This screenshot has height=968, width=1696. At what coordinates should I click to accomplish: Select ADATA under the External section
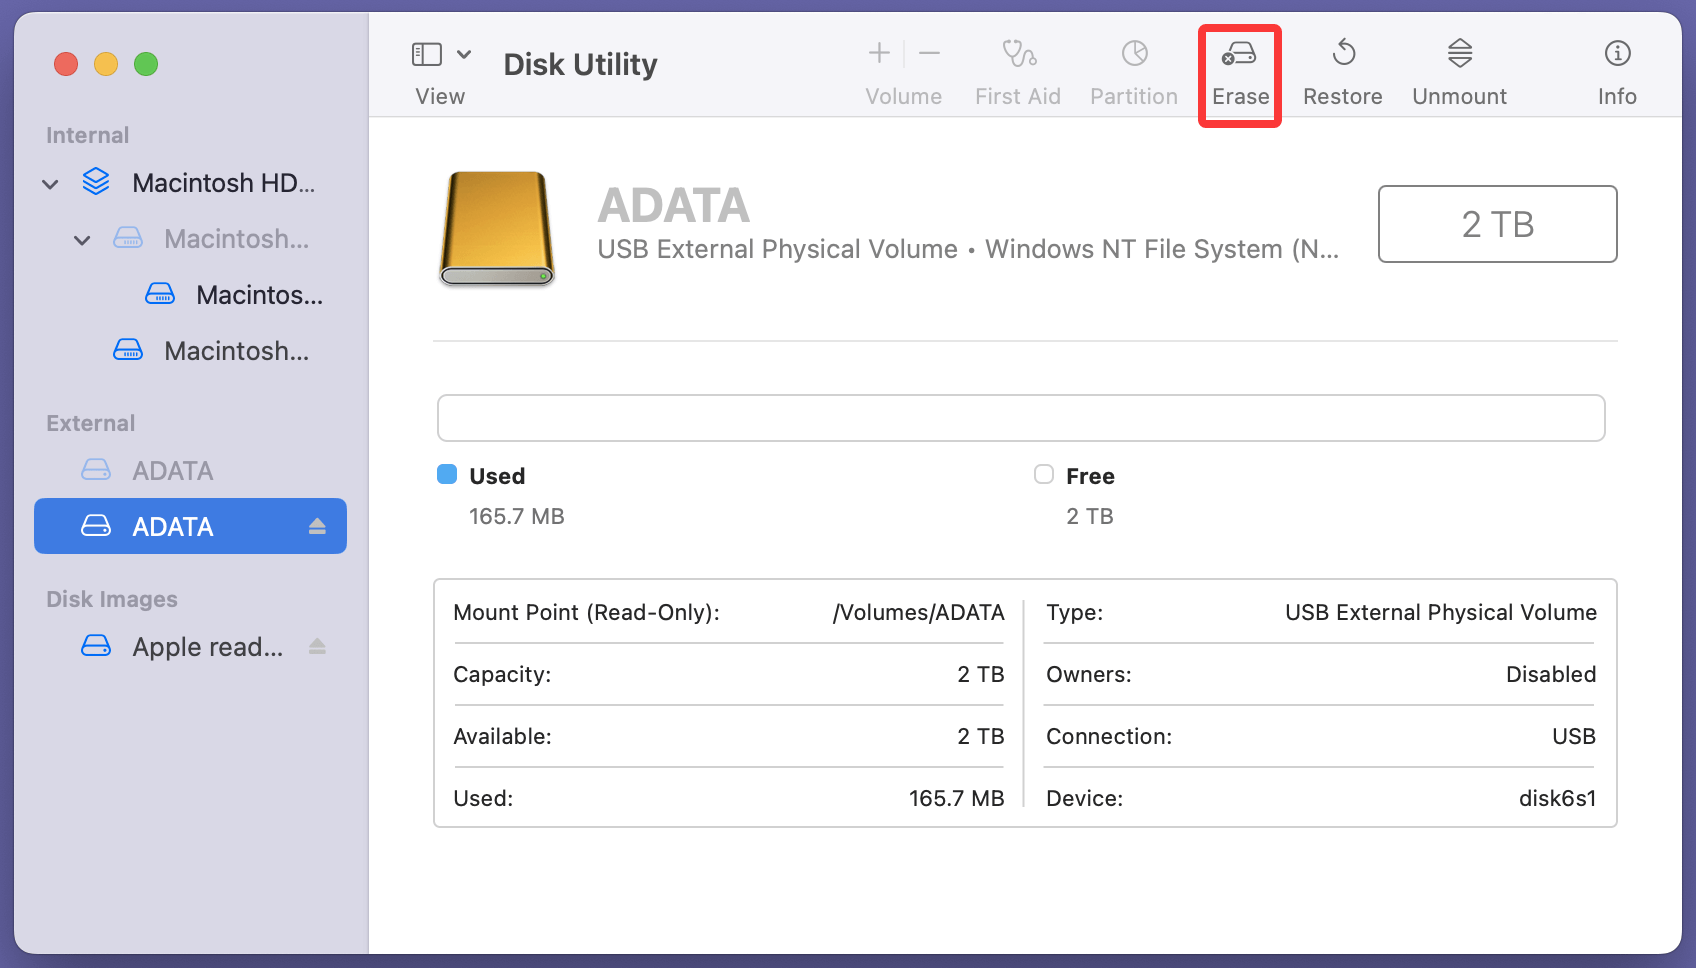[x=172, y=469]
